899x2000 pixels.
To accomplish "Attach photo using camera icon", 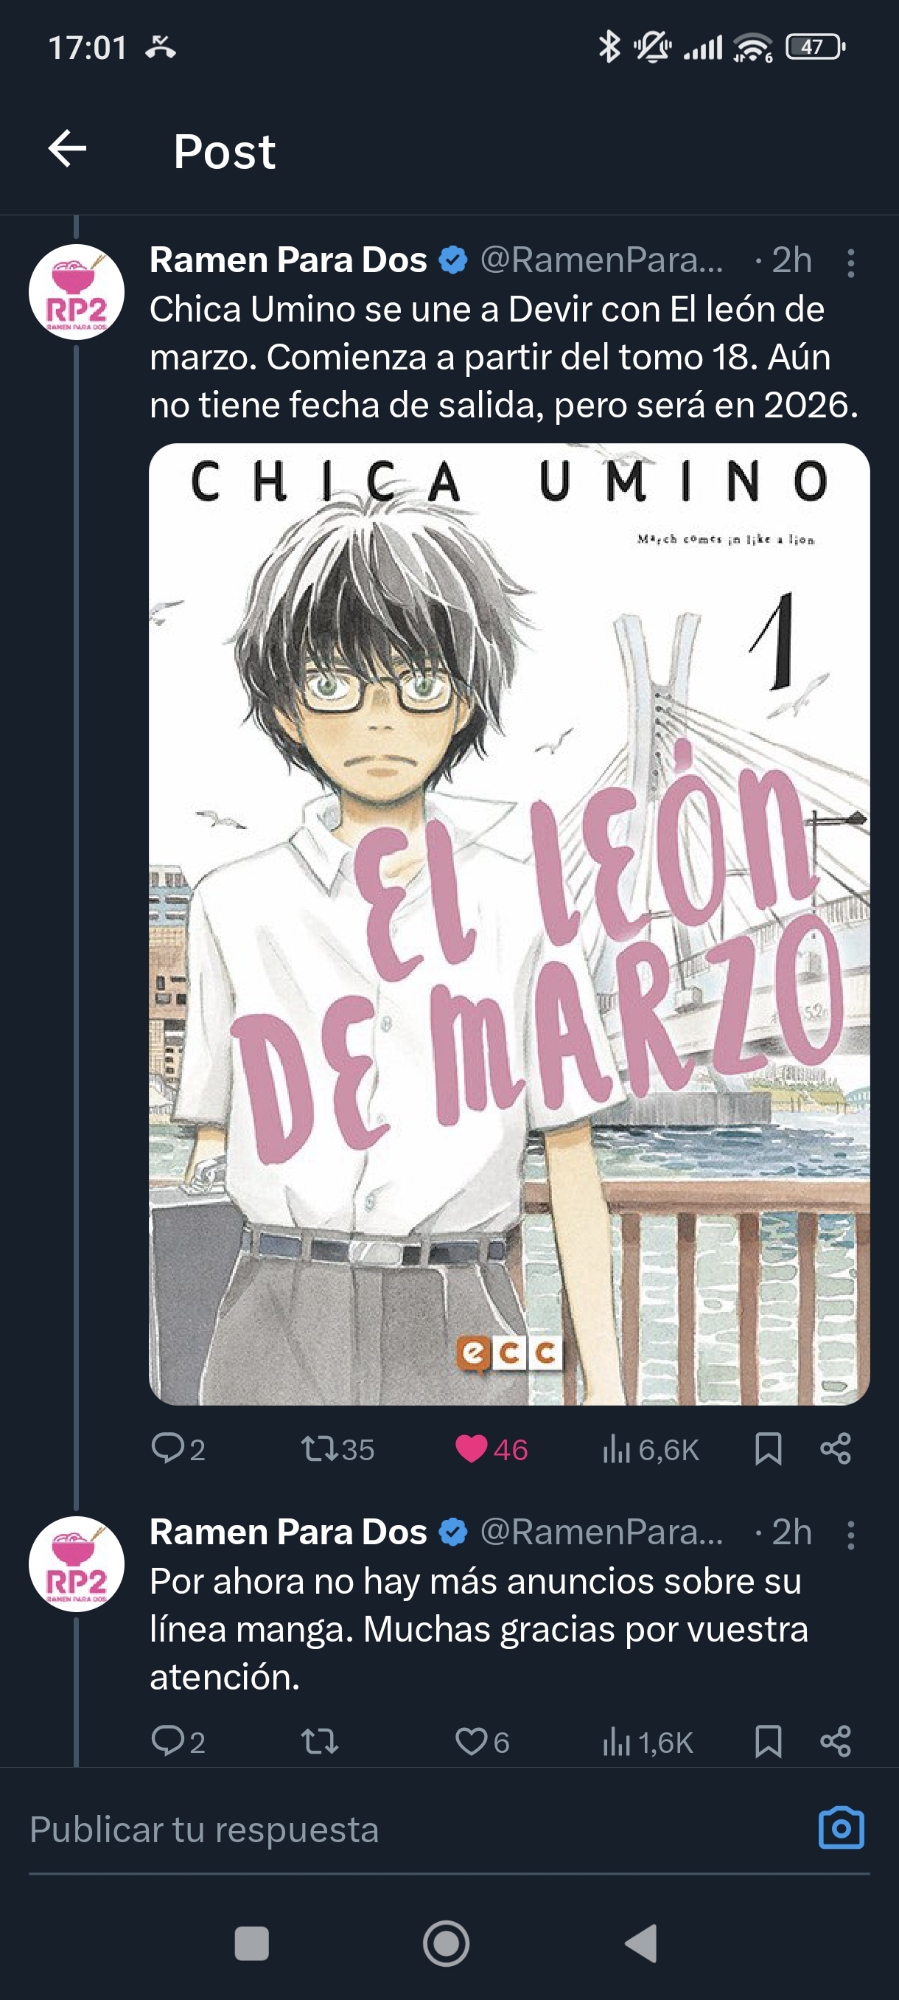I will coord(841,1828).
